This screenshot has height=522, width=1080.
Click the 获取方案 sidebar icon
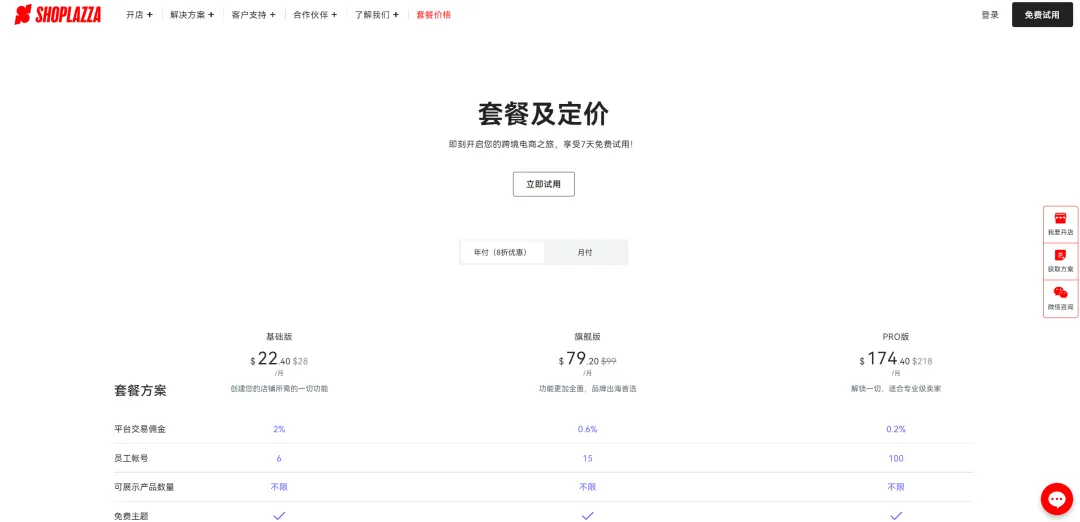[1060, 260]
